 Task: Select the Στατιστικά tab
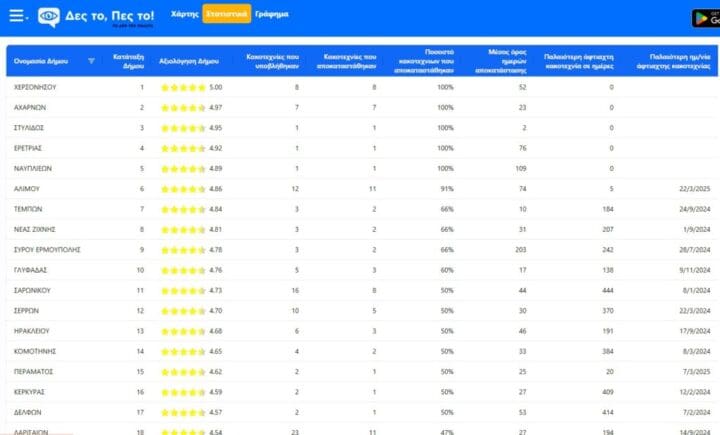coord(226,14)
